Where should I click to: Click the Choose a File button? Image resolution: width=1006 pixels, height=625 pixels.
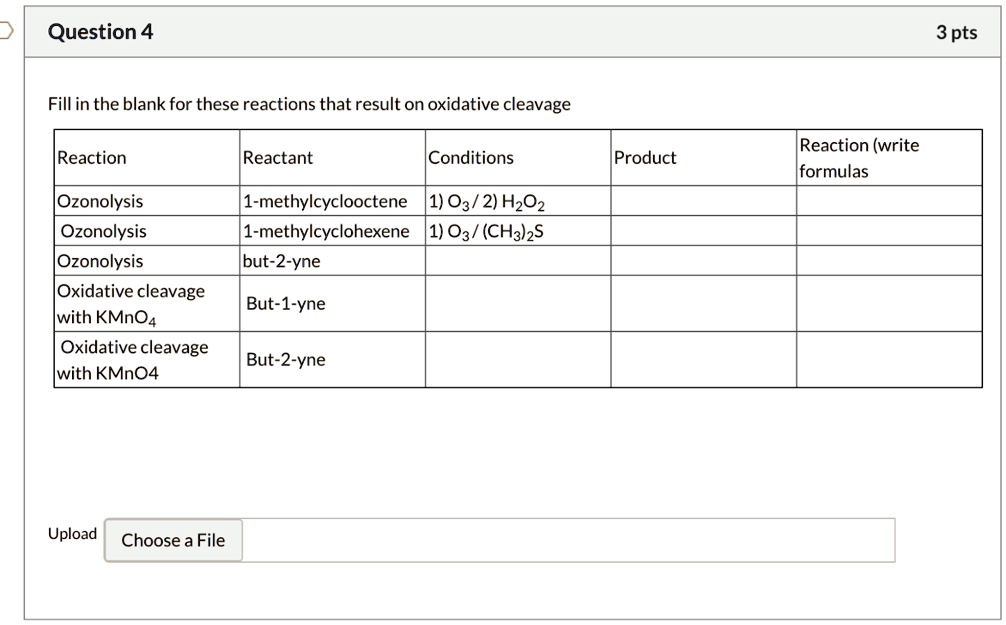172,540
